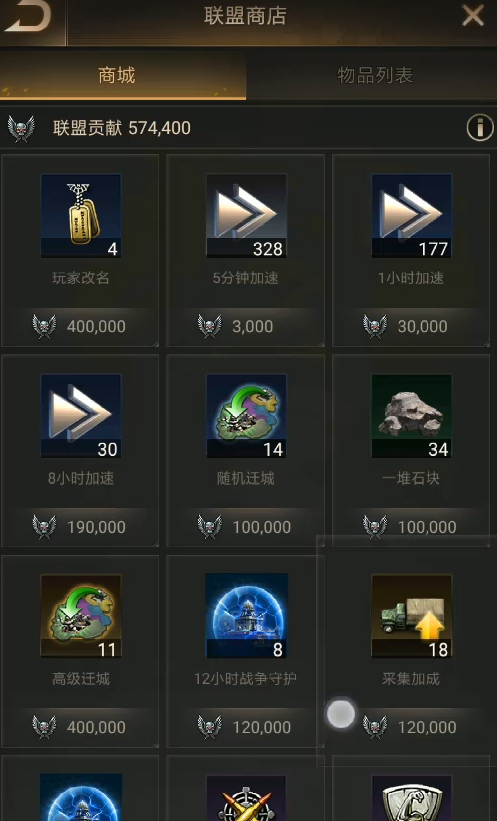The image size is (497, 821).
Task: Select the 1小时加速 speedup icon
Action: 412,216
